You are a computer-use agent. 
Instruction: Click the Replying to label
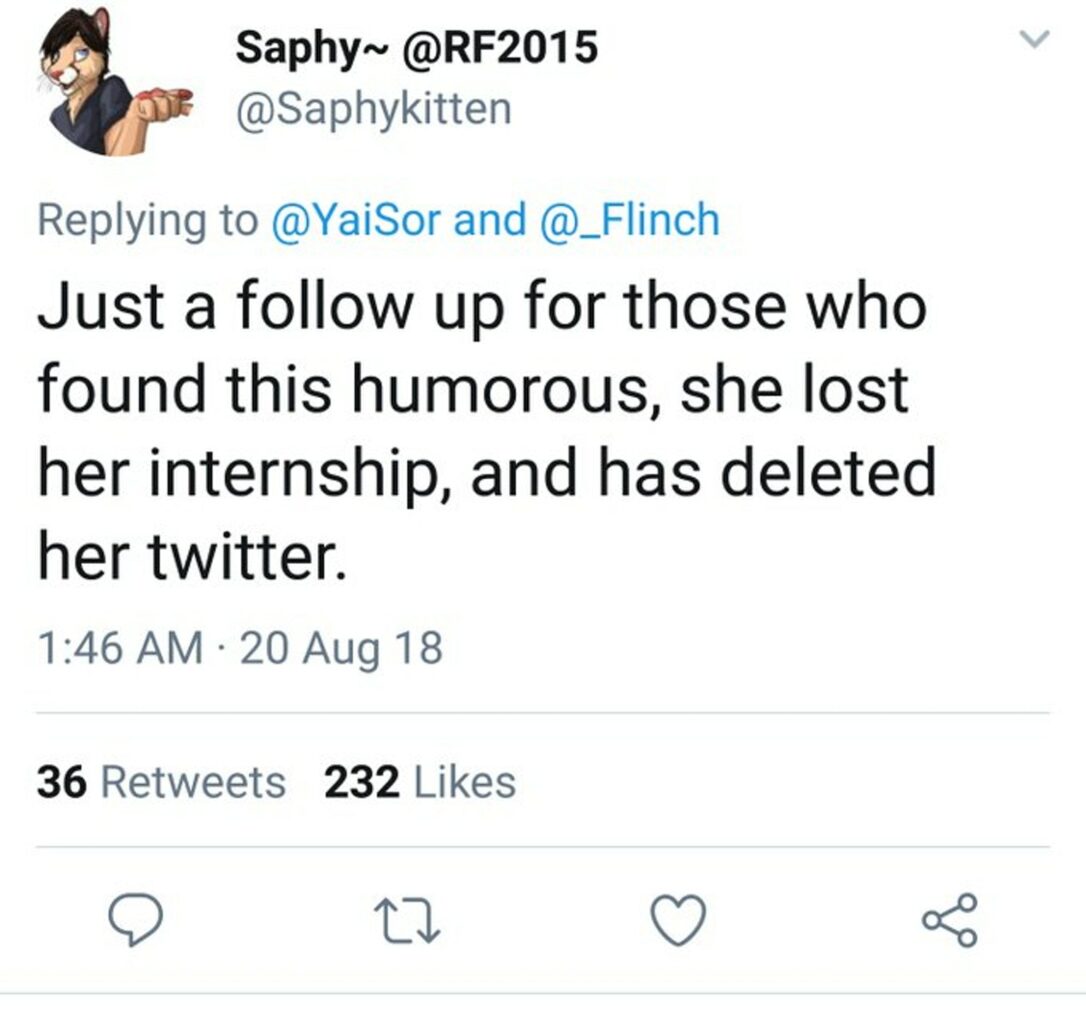click(130, 218)
